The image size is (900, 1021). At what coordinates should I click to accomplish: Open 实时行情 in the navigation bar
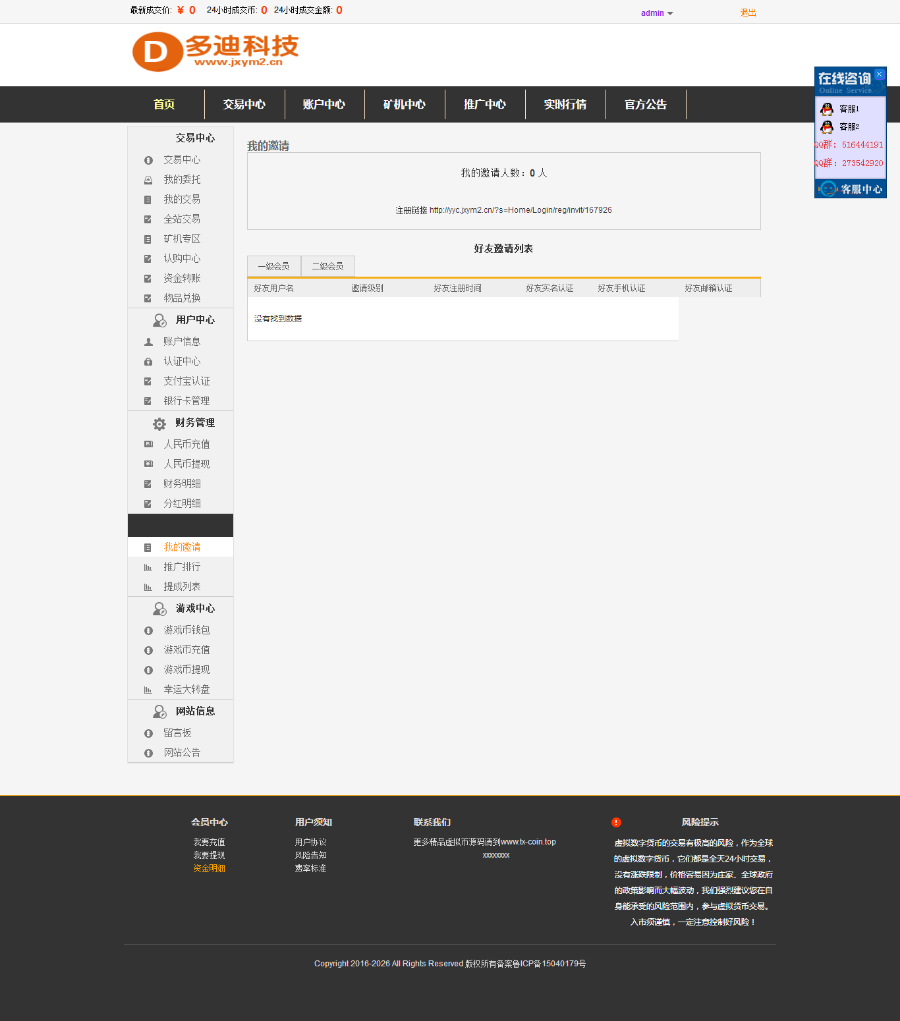coord(565,104)
